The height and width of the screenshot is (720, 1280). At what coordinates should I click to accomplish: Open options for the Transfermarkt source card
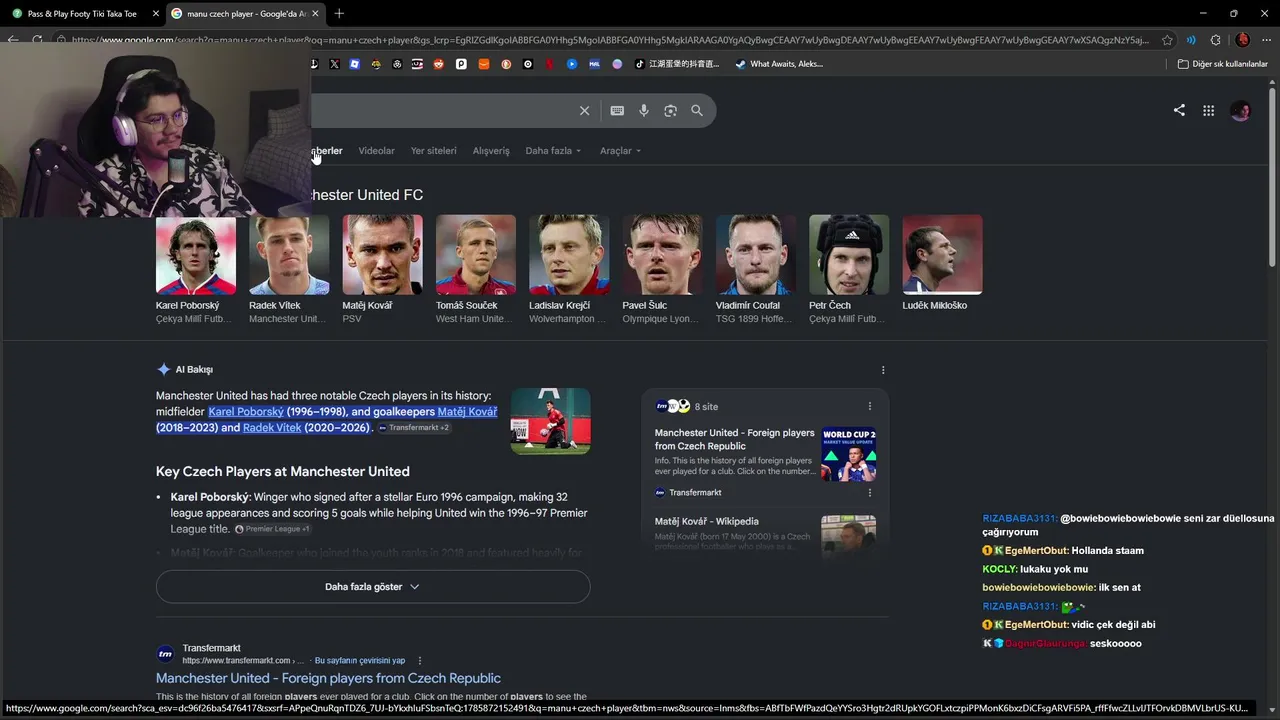870,493
